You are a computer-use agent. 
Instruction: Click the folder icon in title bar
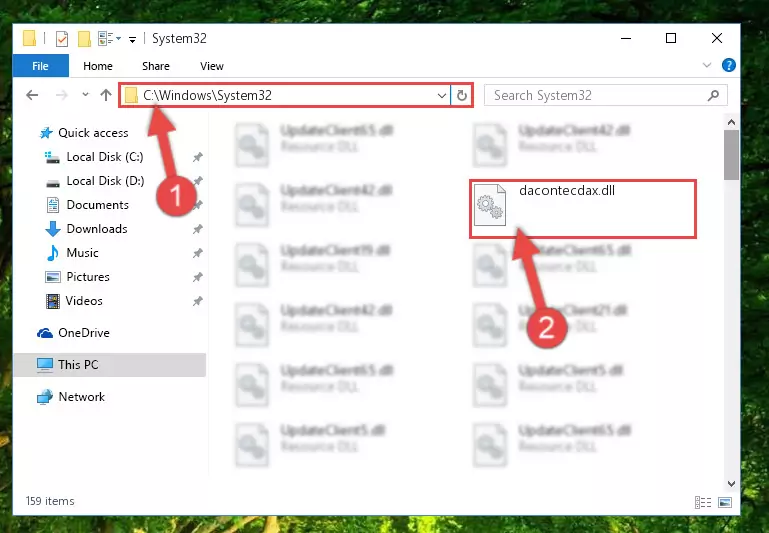(29, 38)
